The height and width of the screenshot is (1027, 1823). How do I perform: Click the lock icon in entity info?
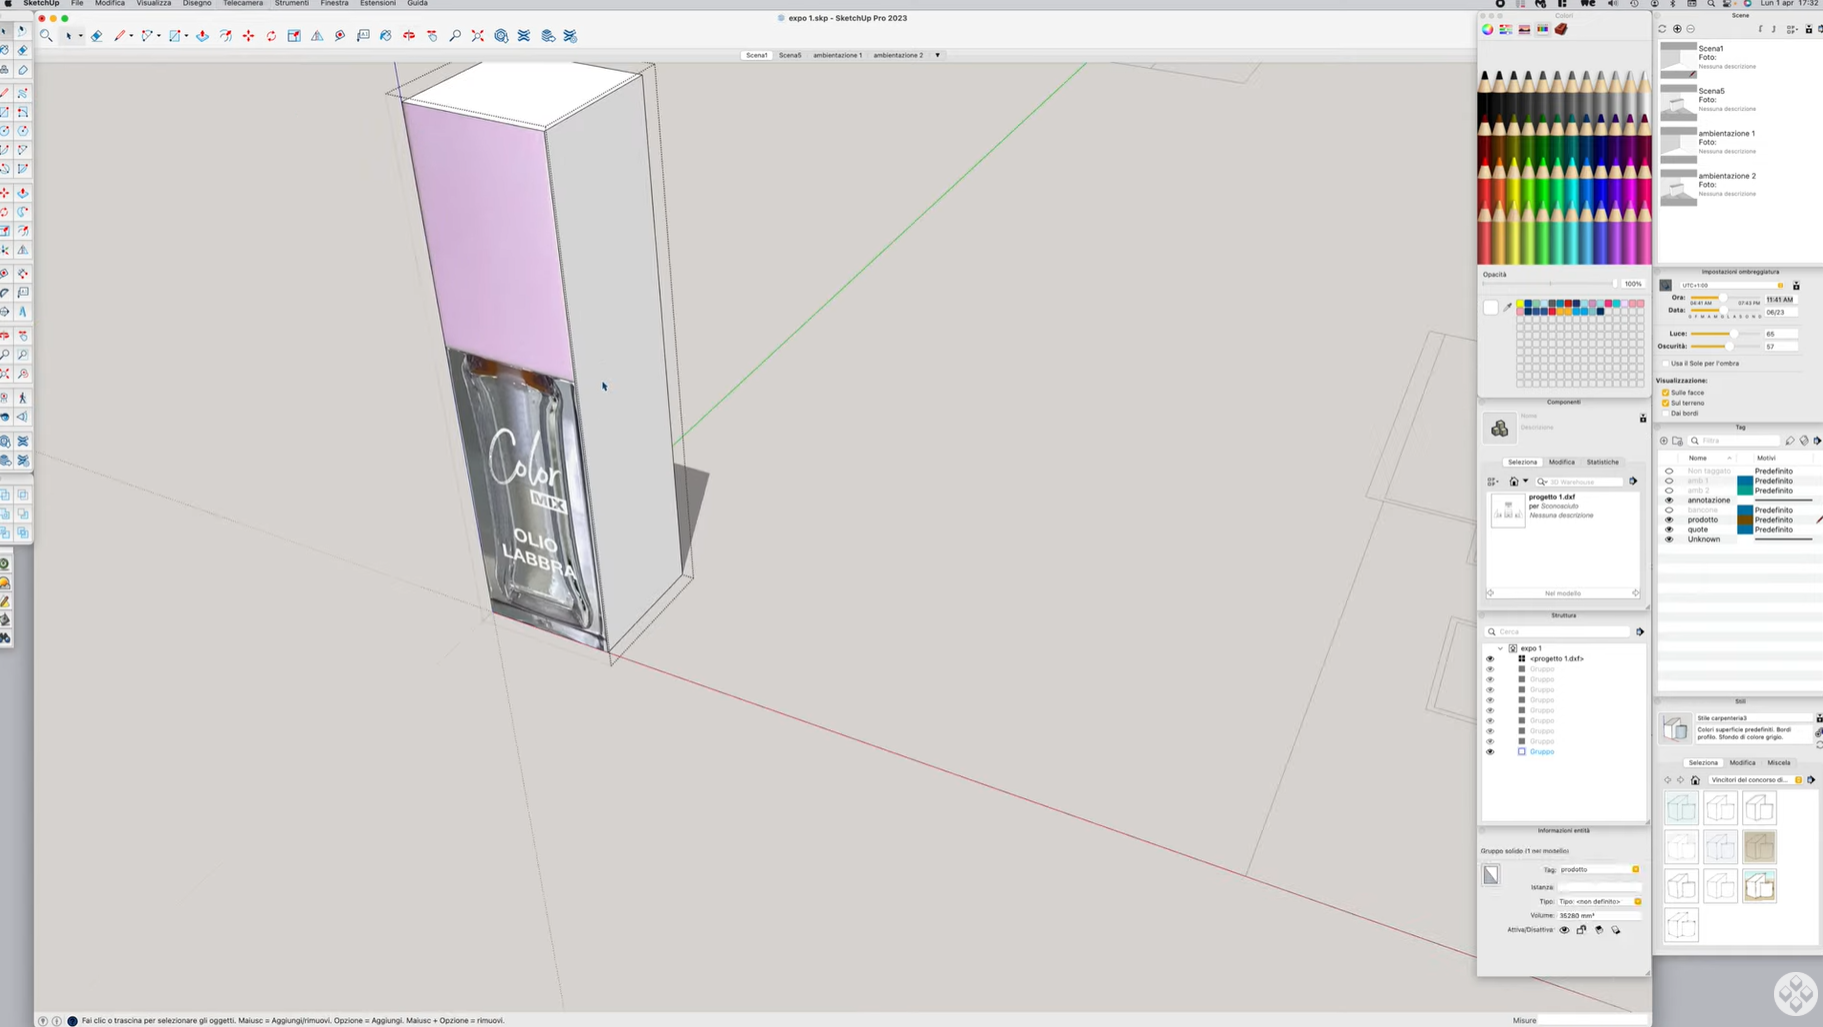point(1581,930)
